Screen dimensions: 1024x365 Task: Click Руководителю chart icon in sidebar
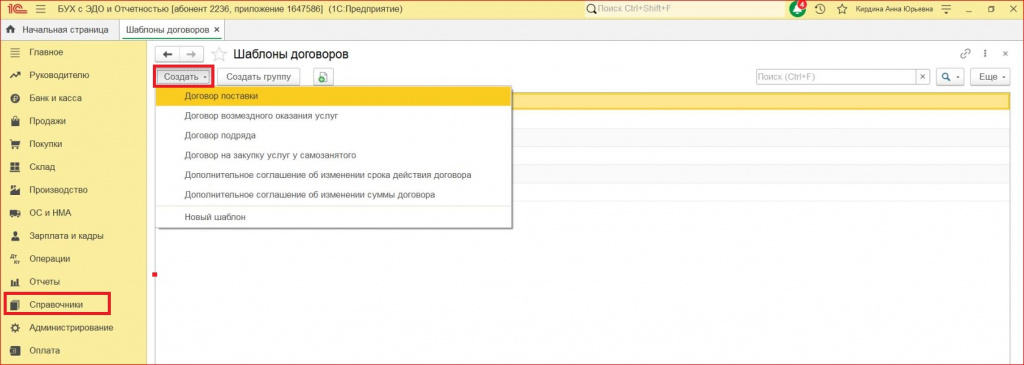click(15, 75)
